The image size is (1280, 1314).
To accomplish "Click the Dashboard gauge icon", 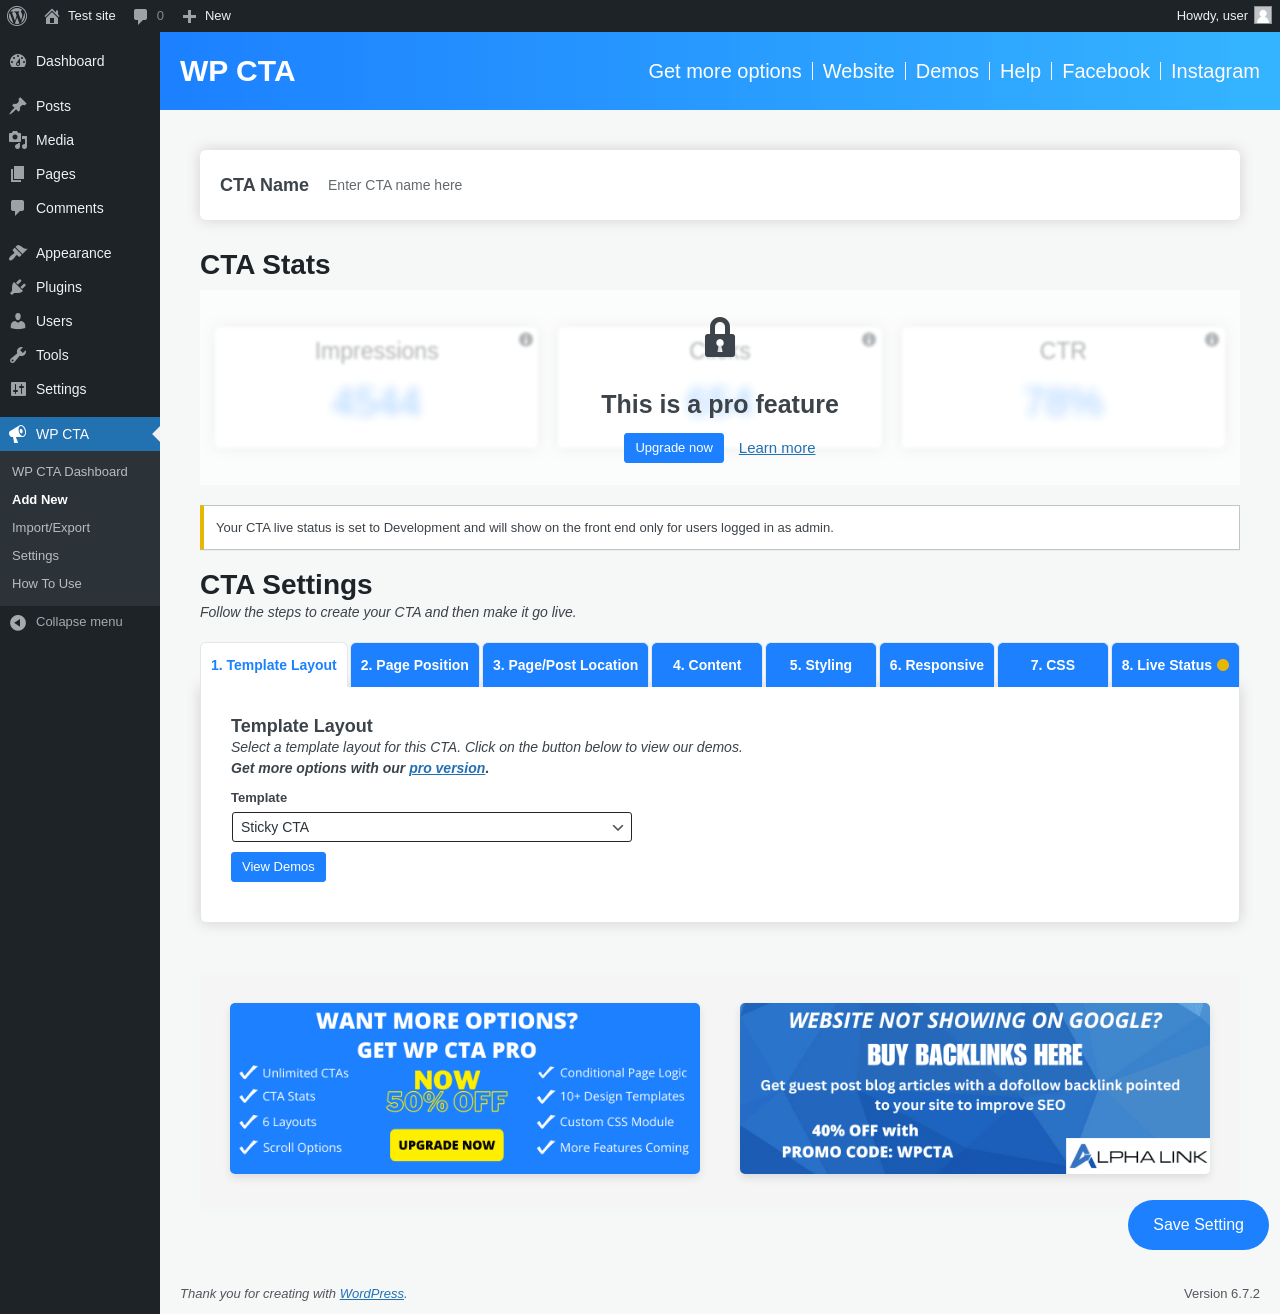I will point(18,61).
